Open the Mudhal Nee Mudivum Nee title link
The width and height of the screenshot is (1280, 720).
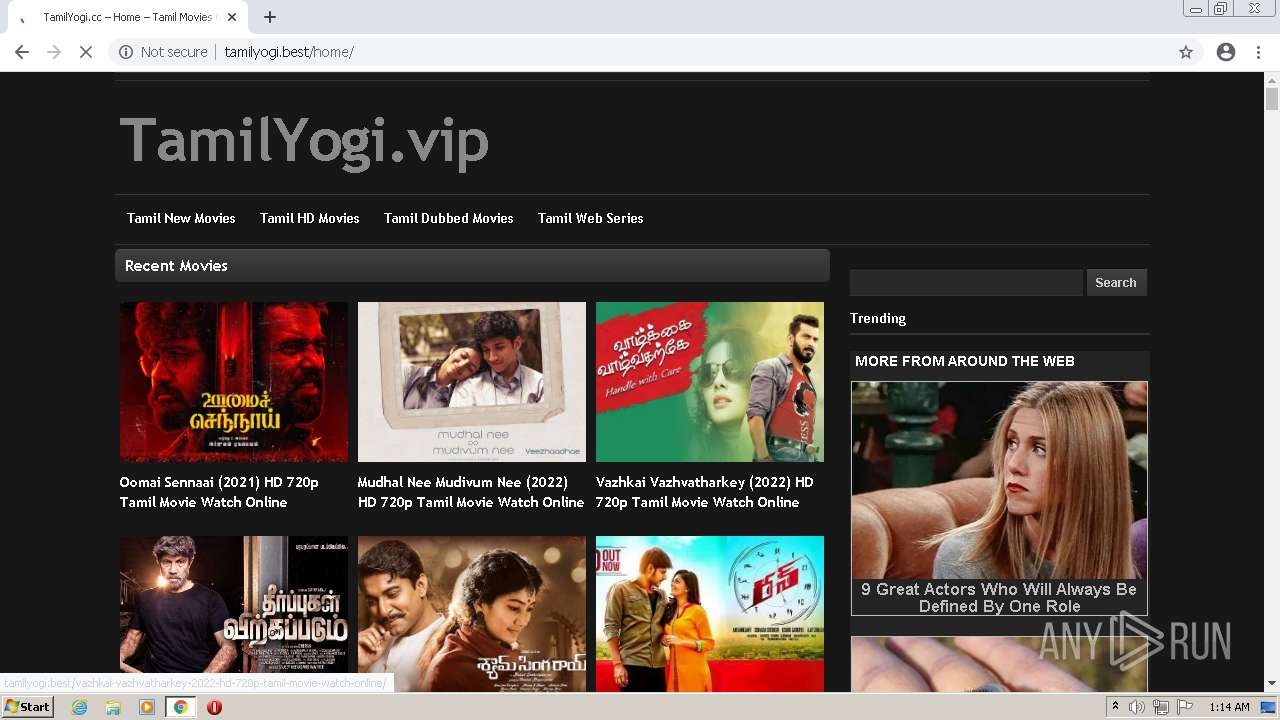coord(471,492)
